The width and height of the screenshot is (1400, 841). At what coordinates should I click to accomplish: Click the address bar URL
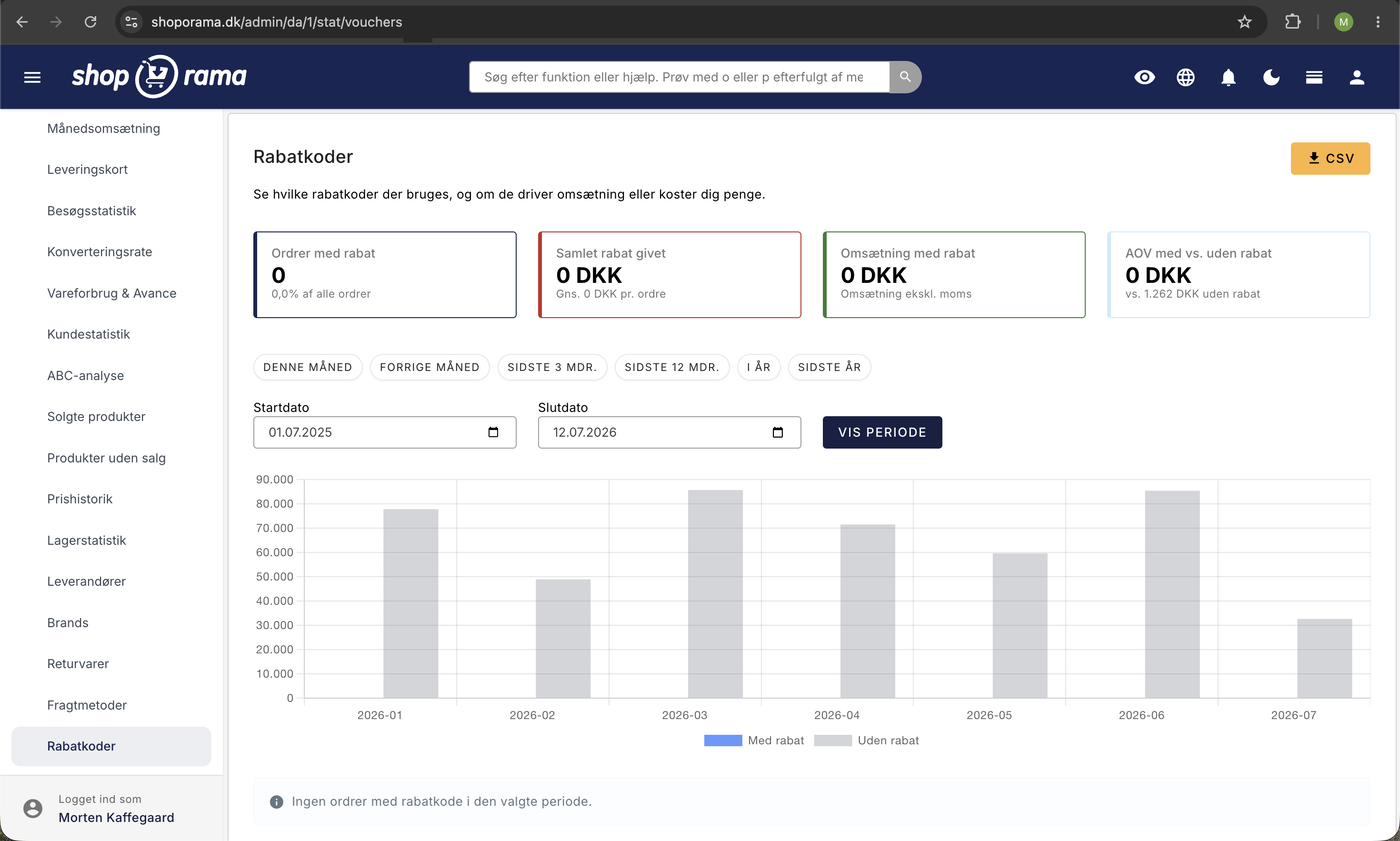tap(276, 21)
